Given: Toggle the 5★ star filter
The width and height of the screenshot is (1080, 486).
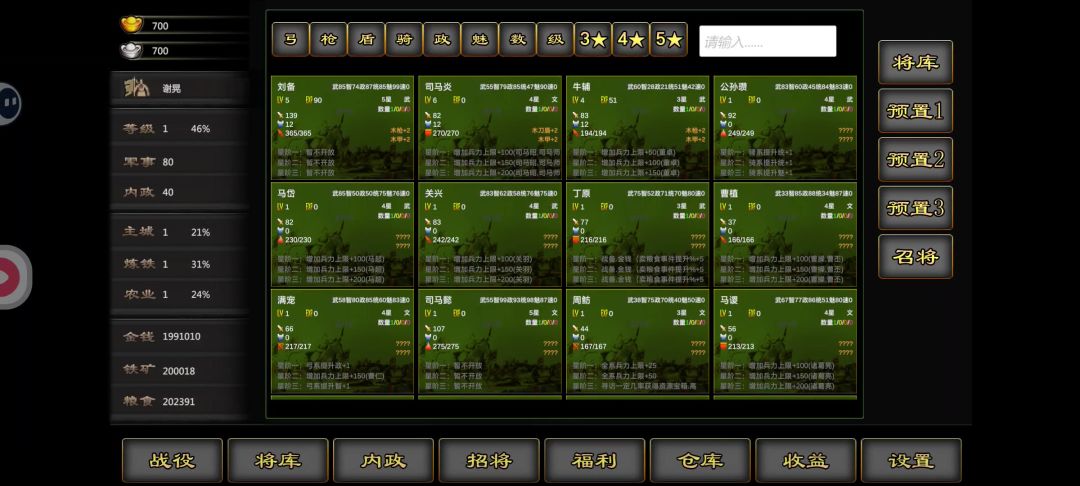Looking at the screenshot, I should tap(669, 40).
